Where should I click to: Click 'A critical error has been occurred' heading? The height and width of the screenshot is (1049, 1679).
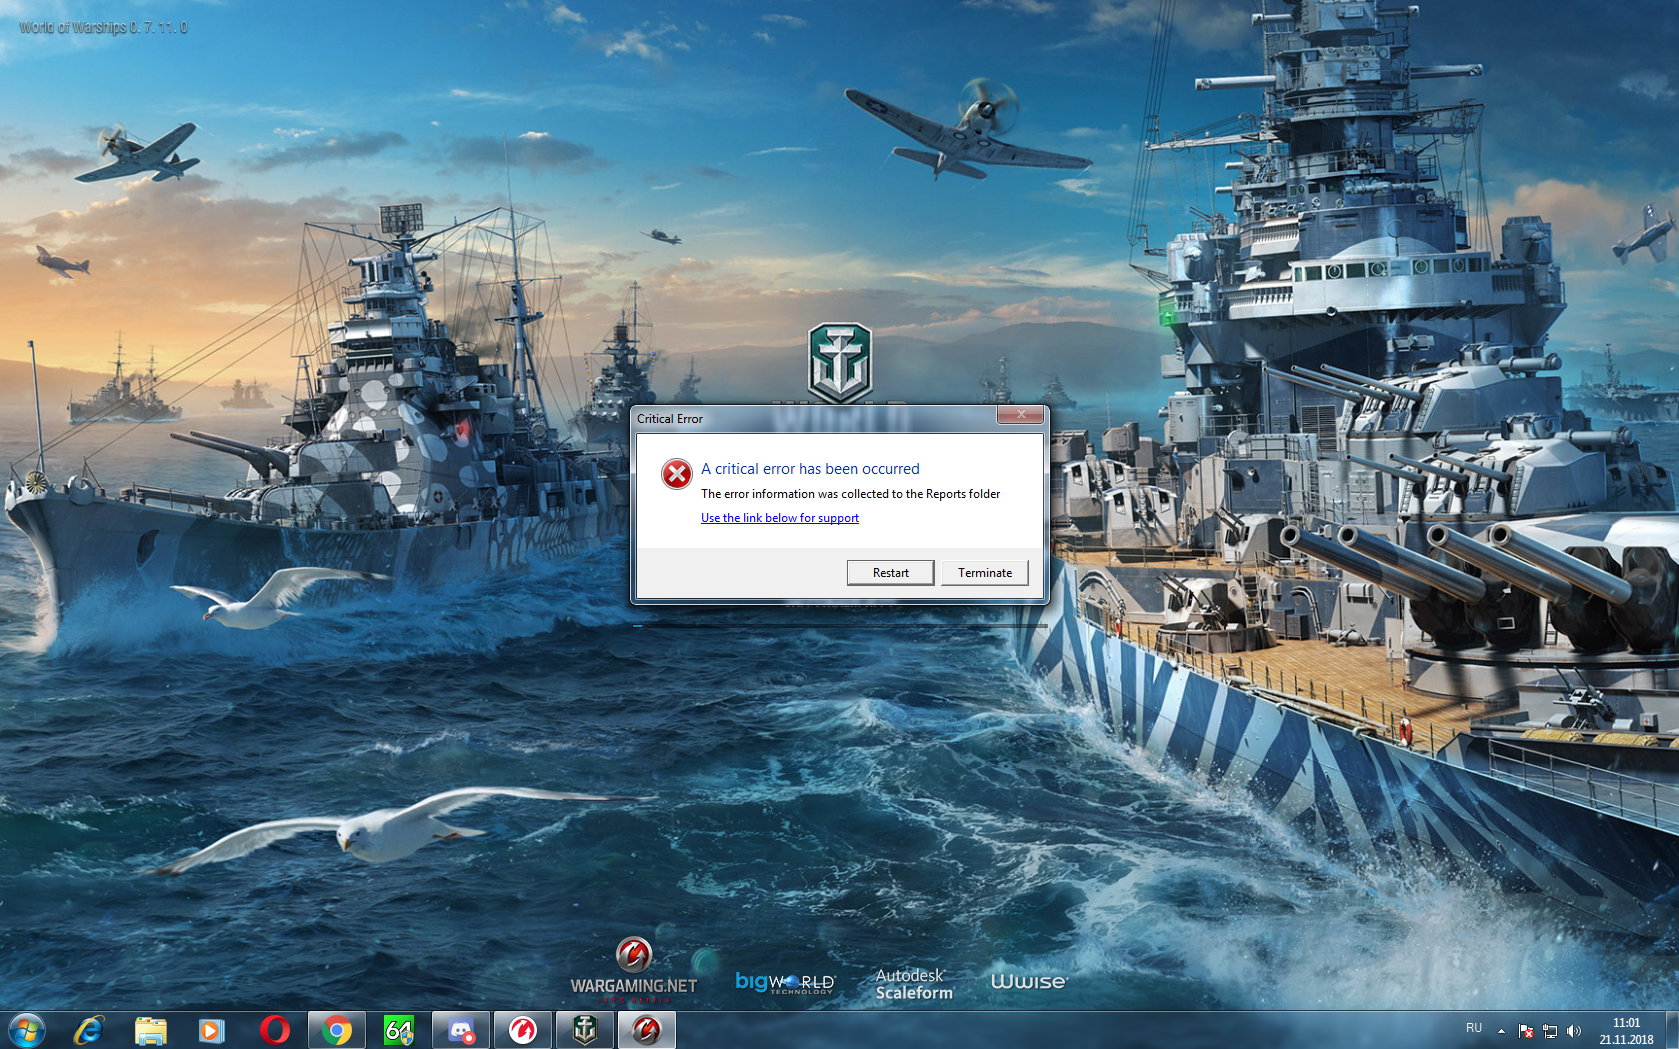pos(810,469)
